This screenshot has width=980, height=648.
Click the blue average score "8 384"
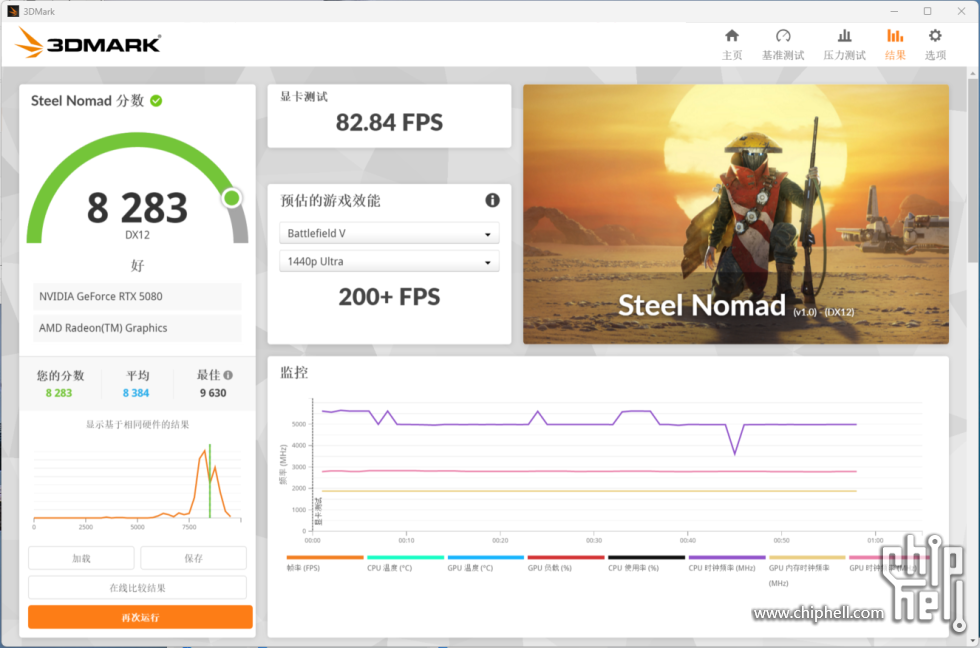click(x=136, y=392)
